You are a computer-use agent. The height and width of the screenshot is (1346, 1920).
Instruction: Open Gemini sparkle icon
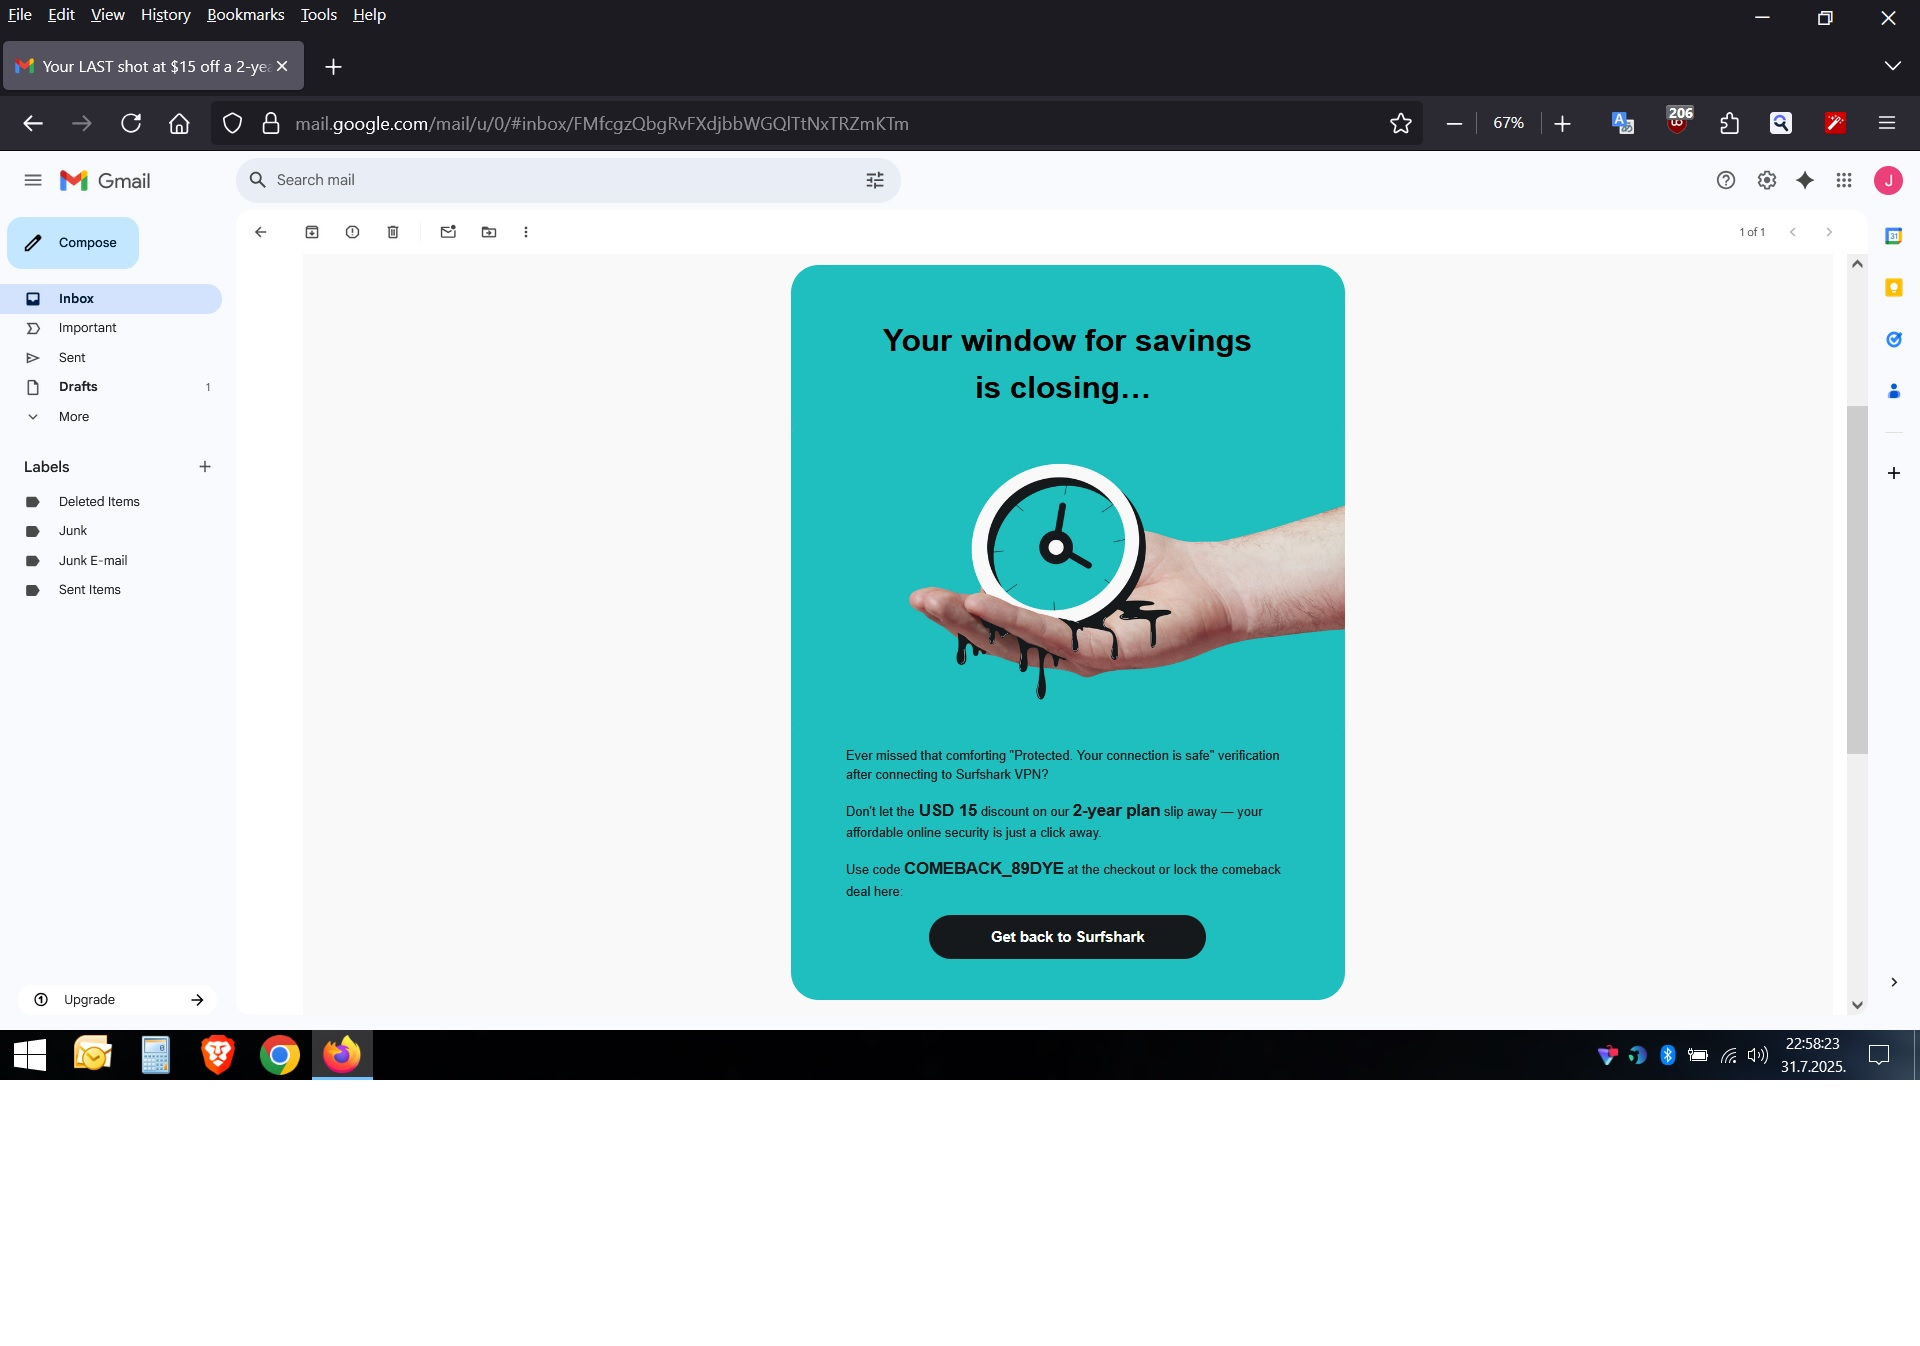(1805, 180)
